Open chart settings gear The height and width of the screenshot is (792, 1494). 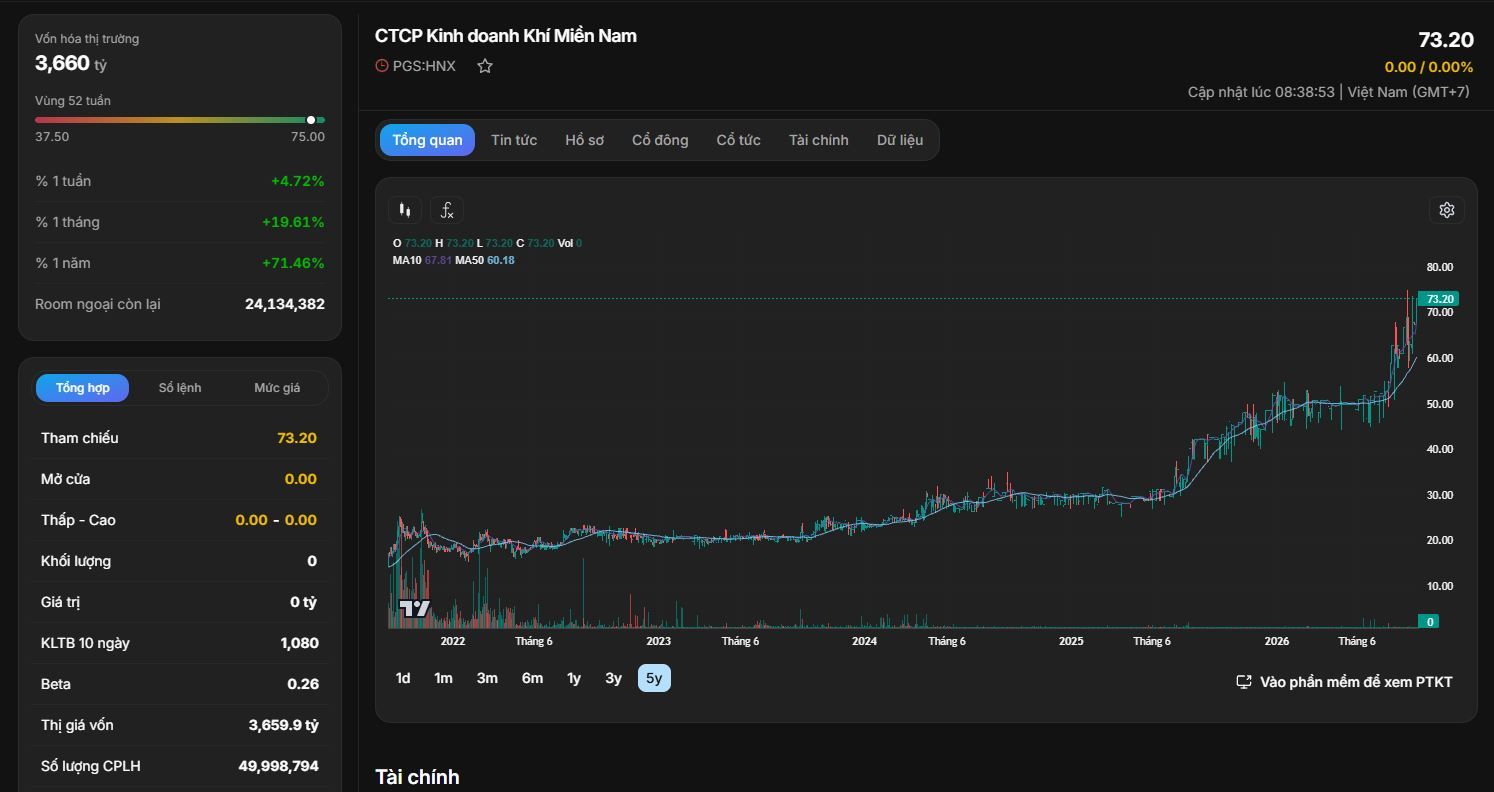pos(1446,210)
